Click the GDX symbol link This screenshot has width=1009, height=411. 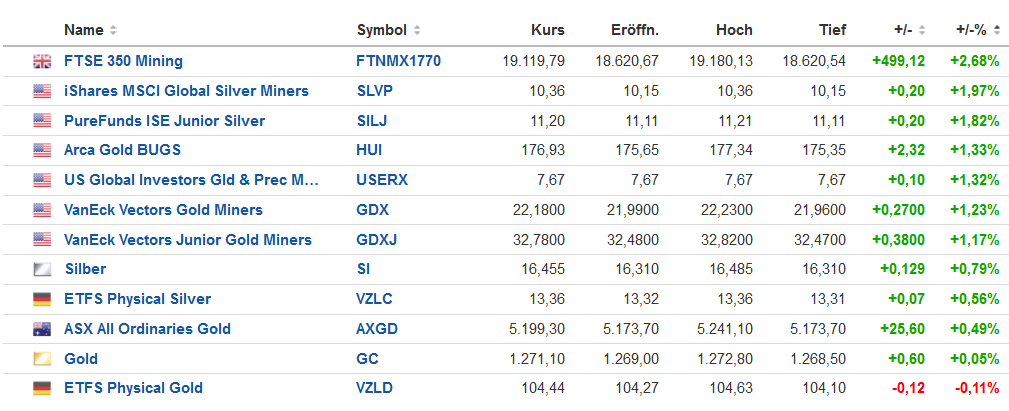(372, 210)
